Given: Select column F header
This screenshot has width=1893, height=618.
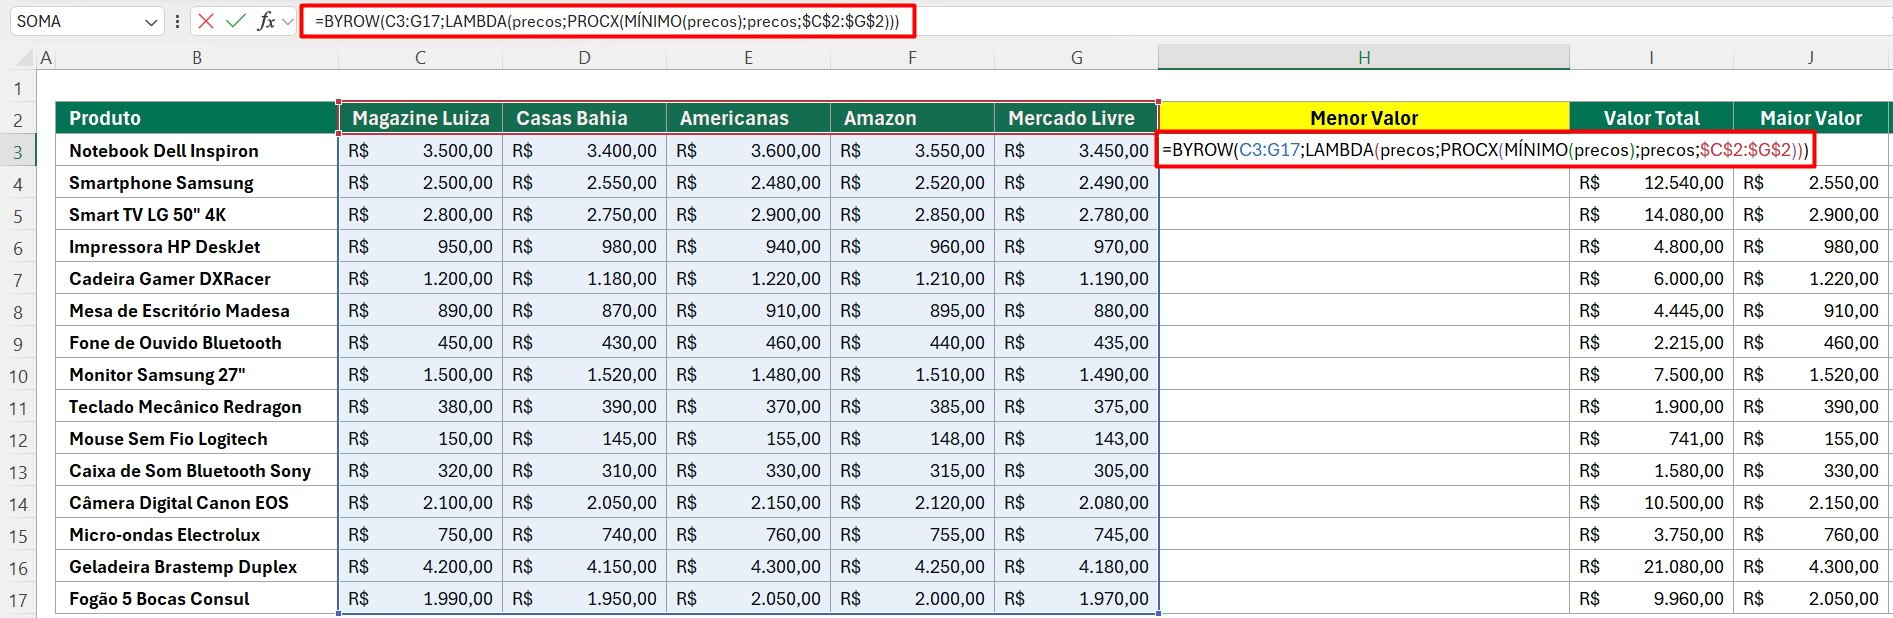Looking at the screenshot, I should pyautogui.click(x=912, y=58).
